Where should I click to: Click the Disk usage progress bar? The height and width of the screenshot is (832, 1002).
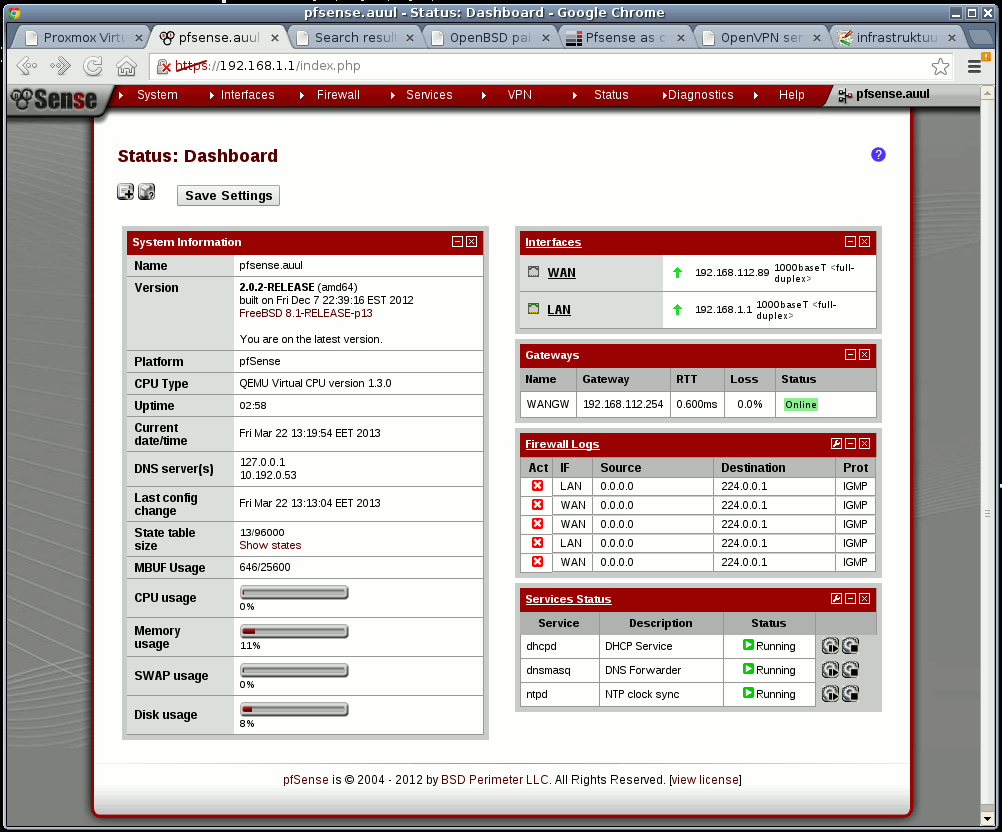294,709
